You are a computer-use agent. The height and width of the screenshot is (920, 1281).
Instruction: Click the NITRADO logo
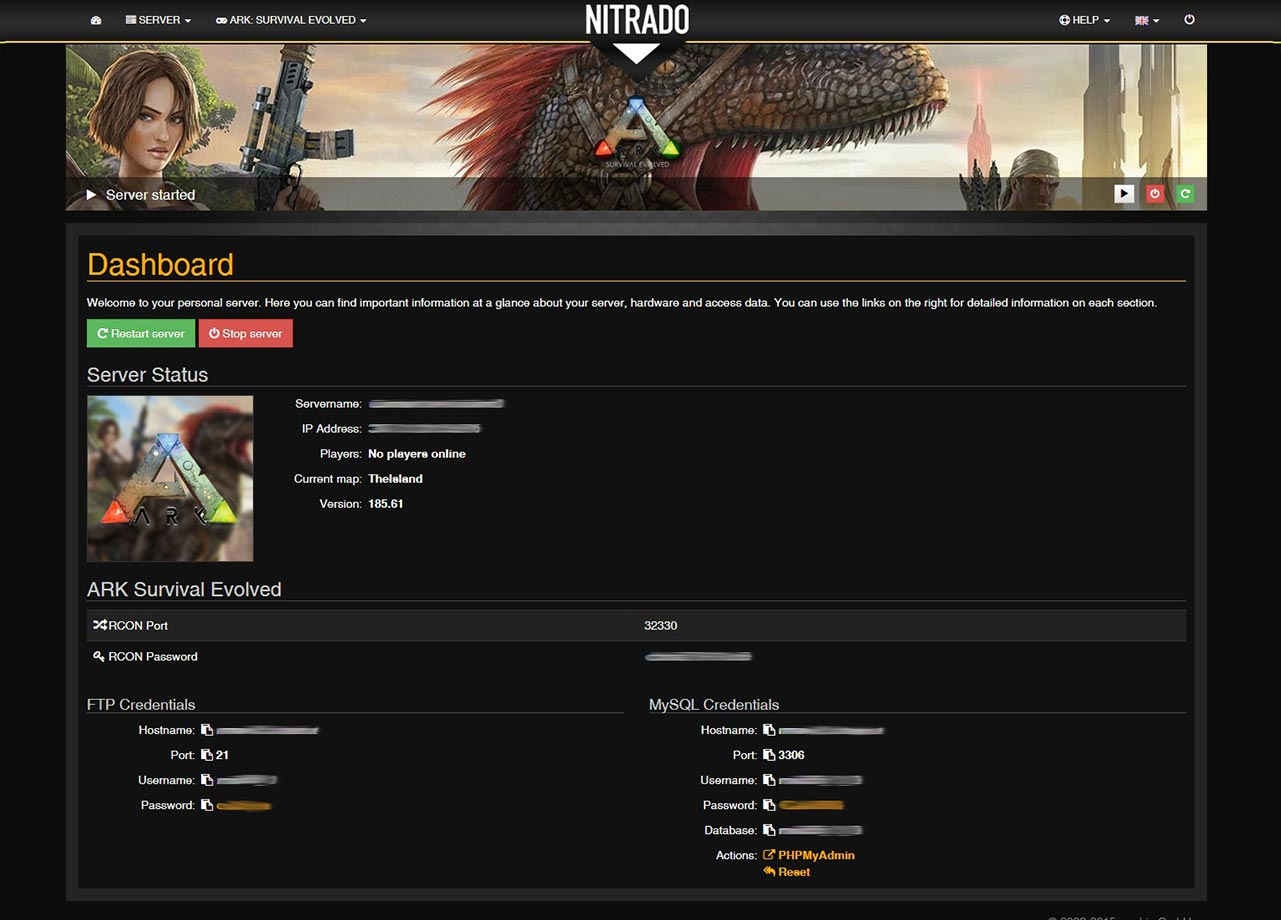637,20
